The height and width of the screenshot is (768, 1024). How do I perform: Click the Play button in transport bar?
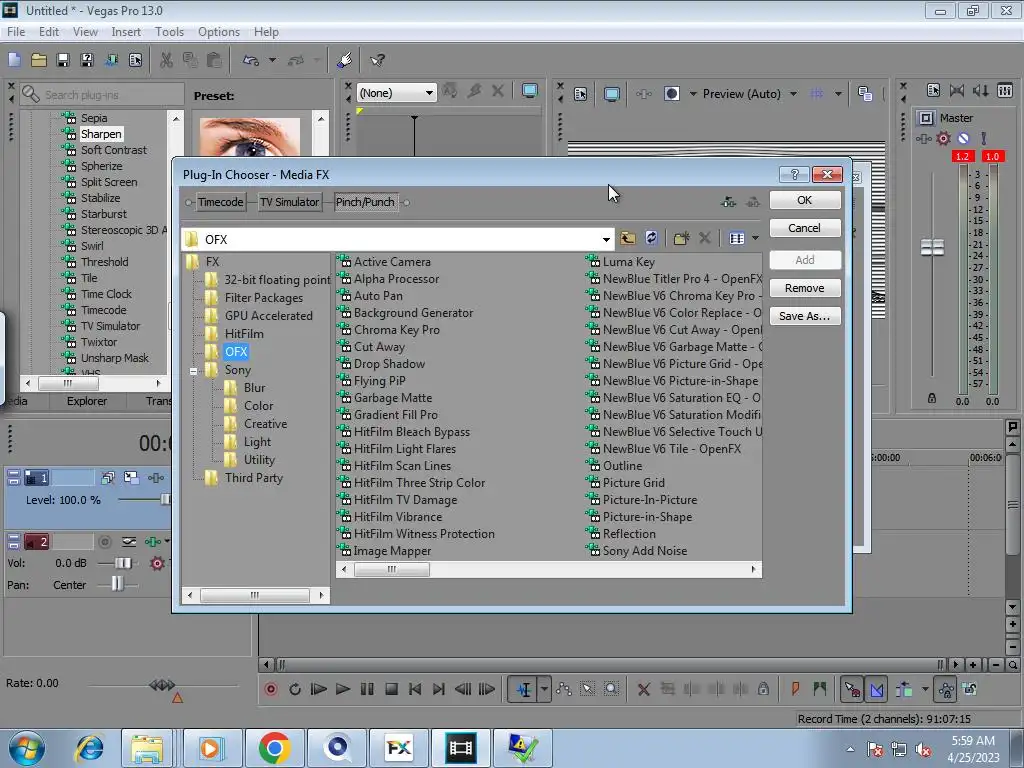tap(342, 689)
